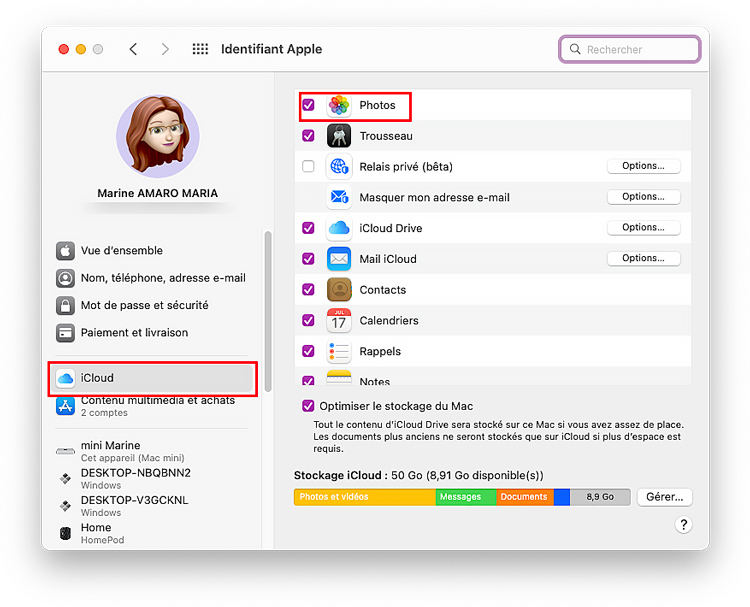Click the iCloud Drive cloud icon
Image resolution: width=750 pixels, height=607 pixels.
click(339, 228)
